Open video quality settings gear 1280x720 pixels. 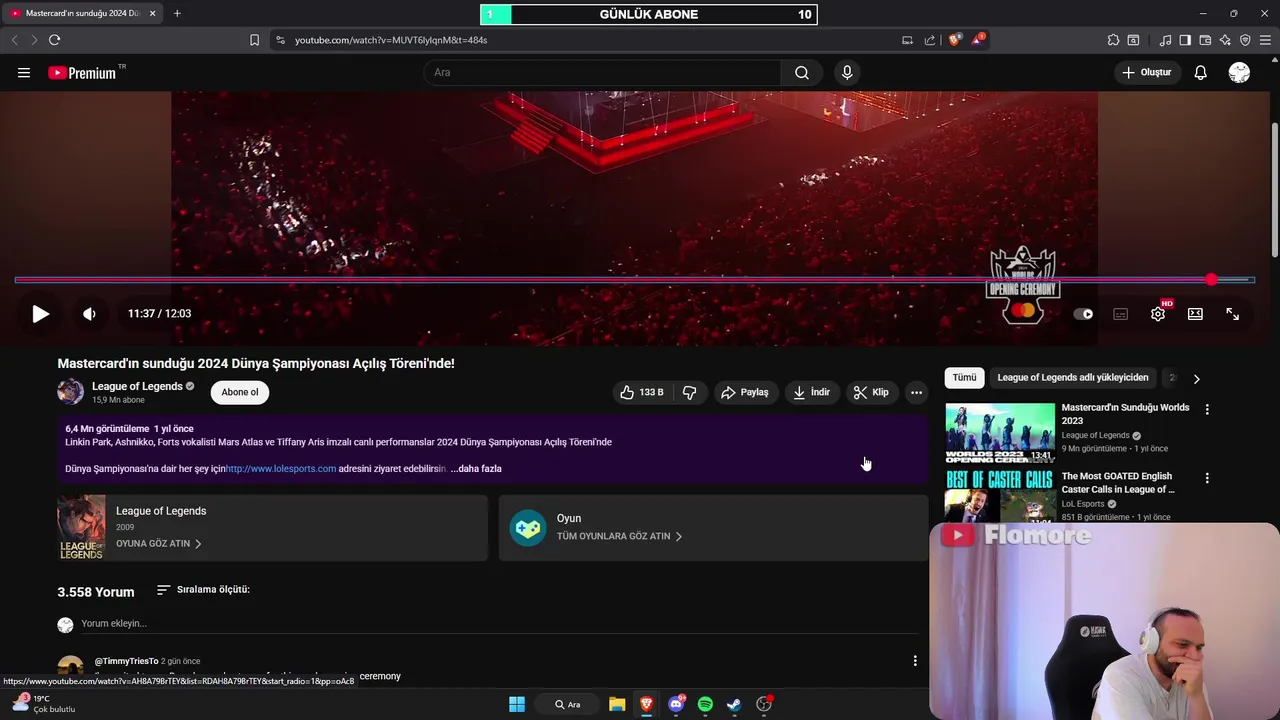click(1158, 314)
